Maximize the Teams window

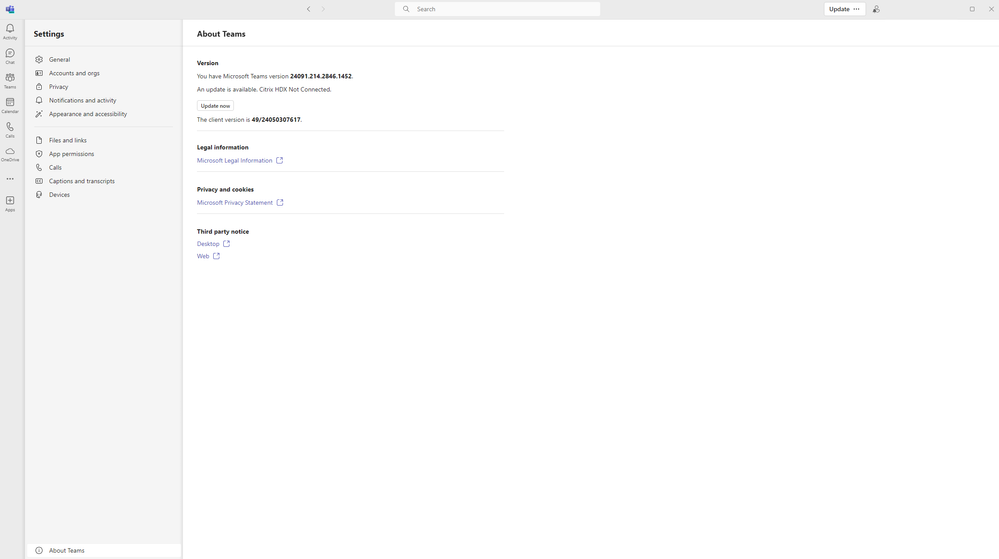coord(972,9)
